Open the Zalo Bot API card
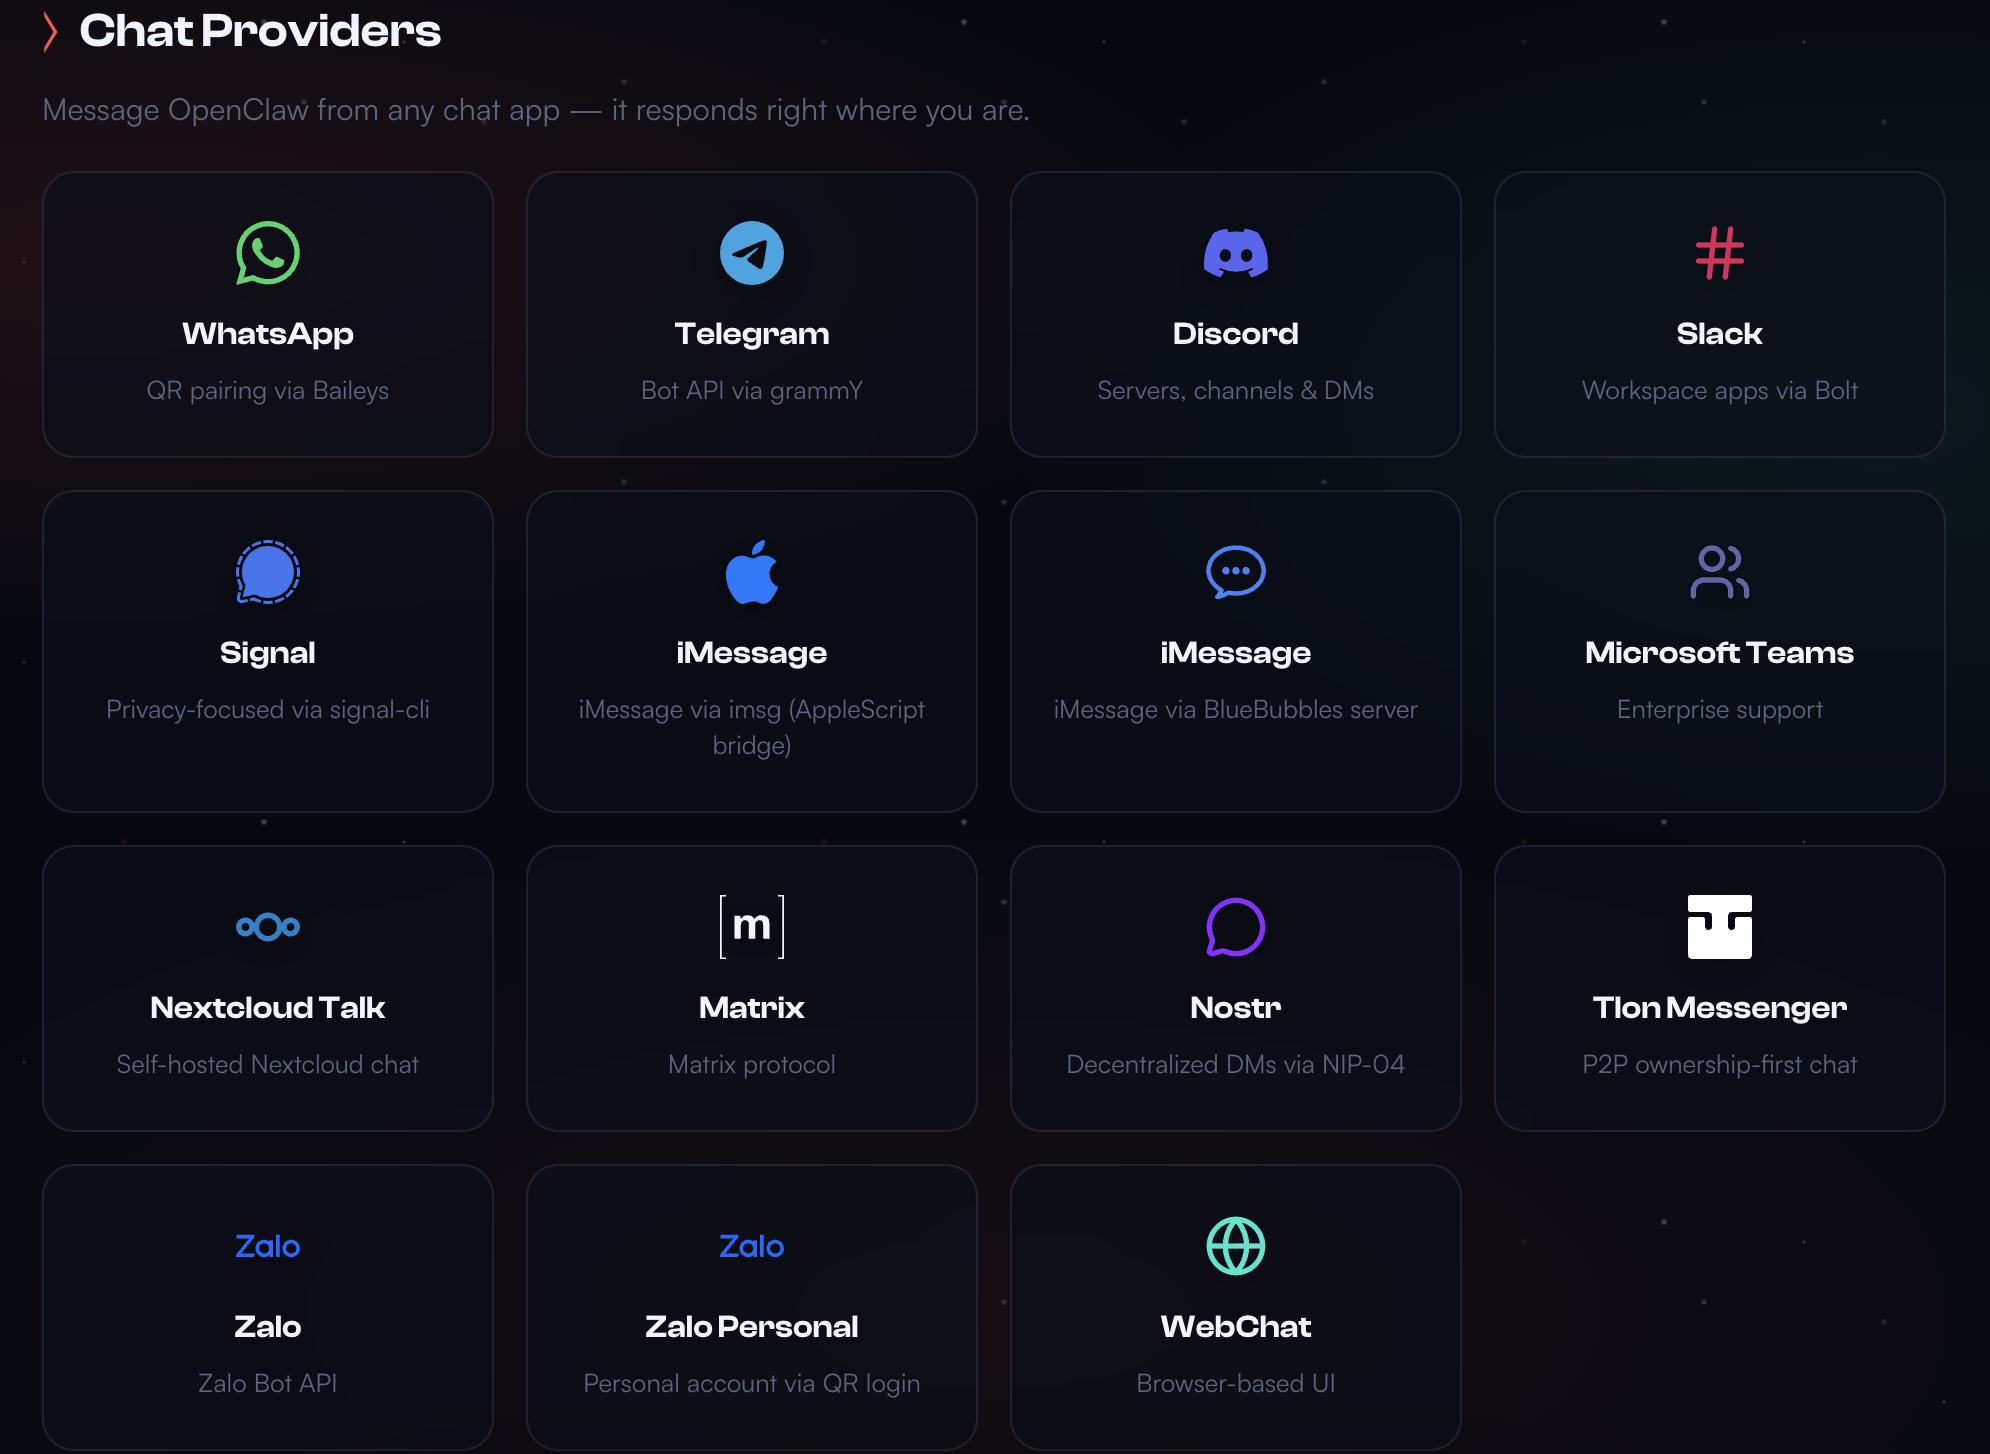Viewport: 1990px width, 1454px height. tap(267, 1306)
